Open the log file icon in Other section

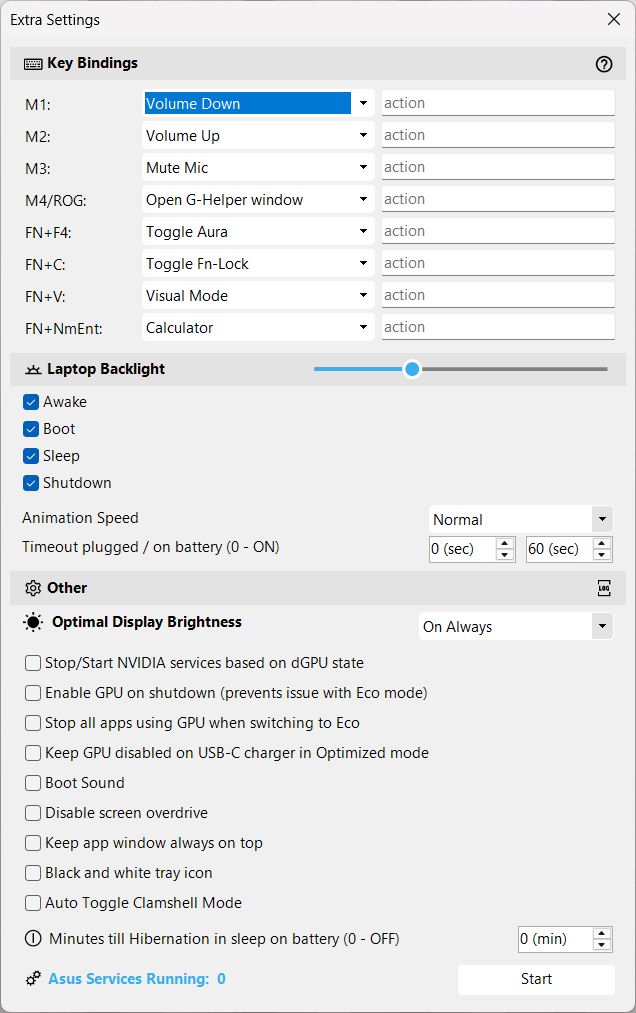[x=604, y=588]
